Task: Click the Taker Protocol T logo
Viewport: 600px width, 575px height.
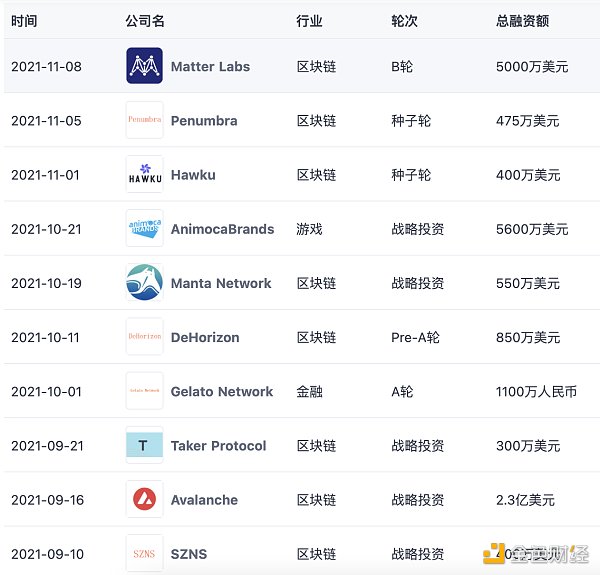Action: coord(144,445)
